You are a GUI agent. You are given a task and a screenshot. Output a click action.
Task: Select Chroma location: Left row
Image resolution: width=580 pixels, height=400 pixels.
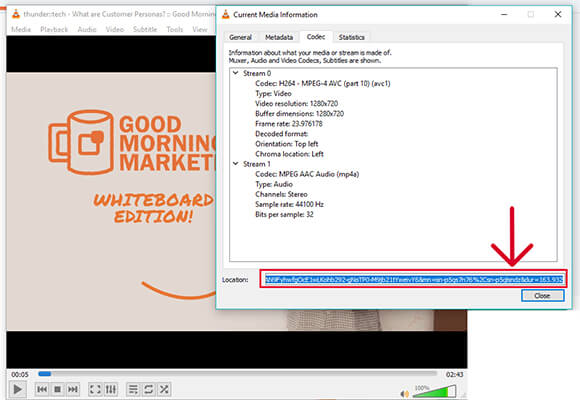289,154
